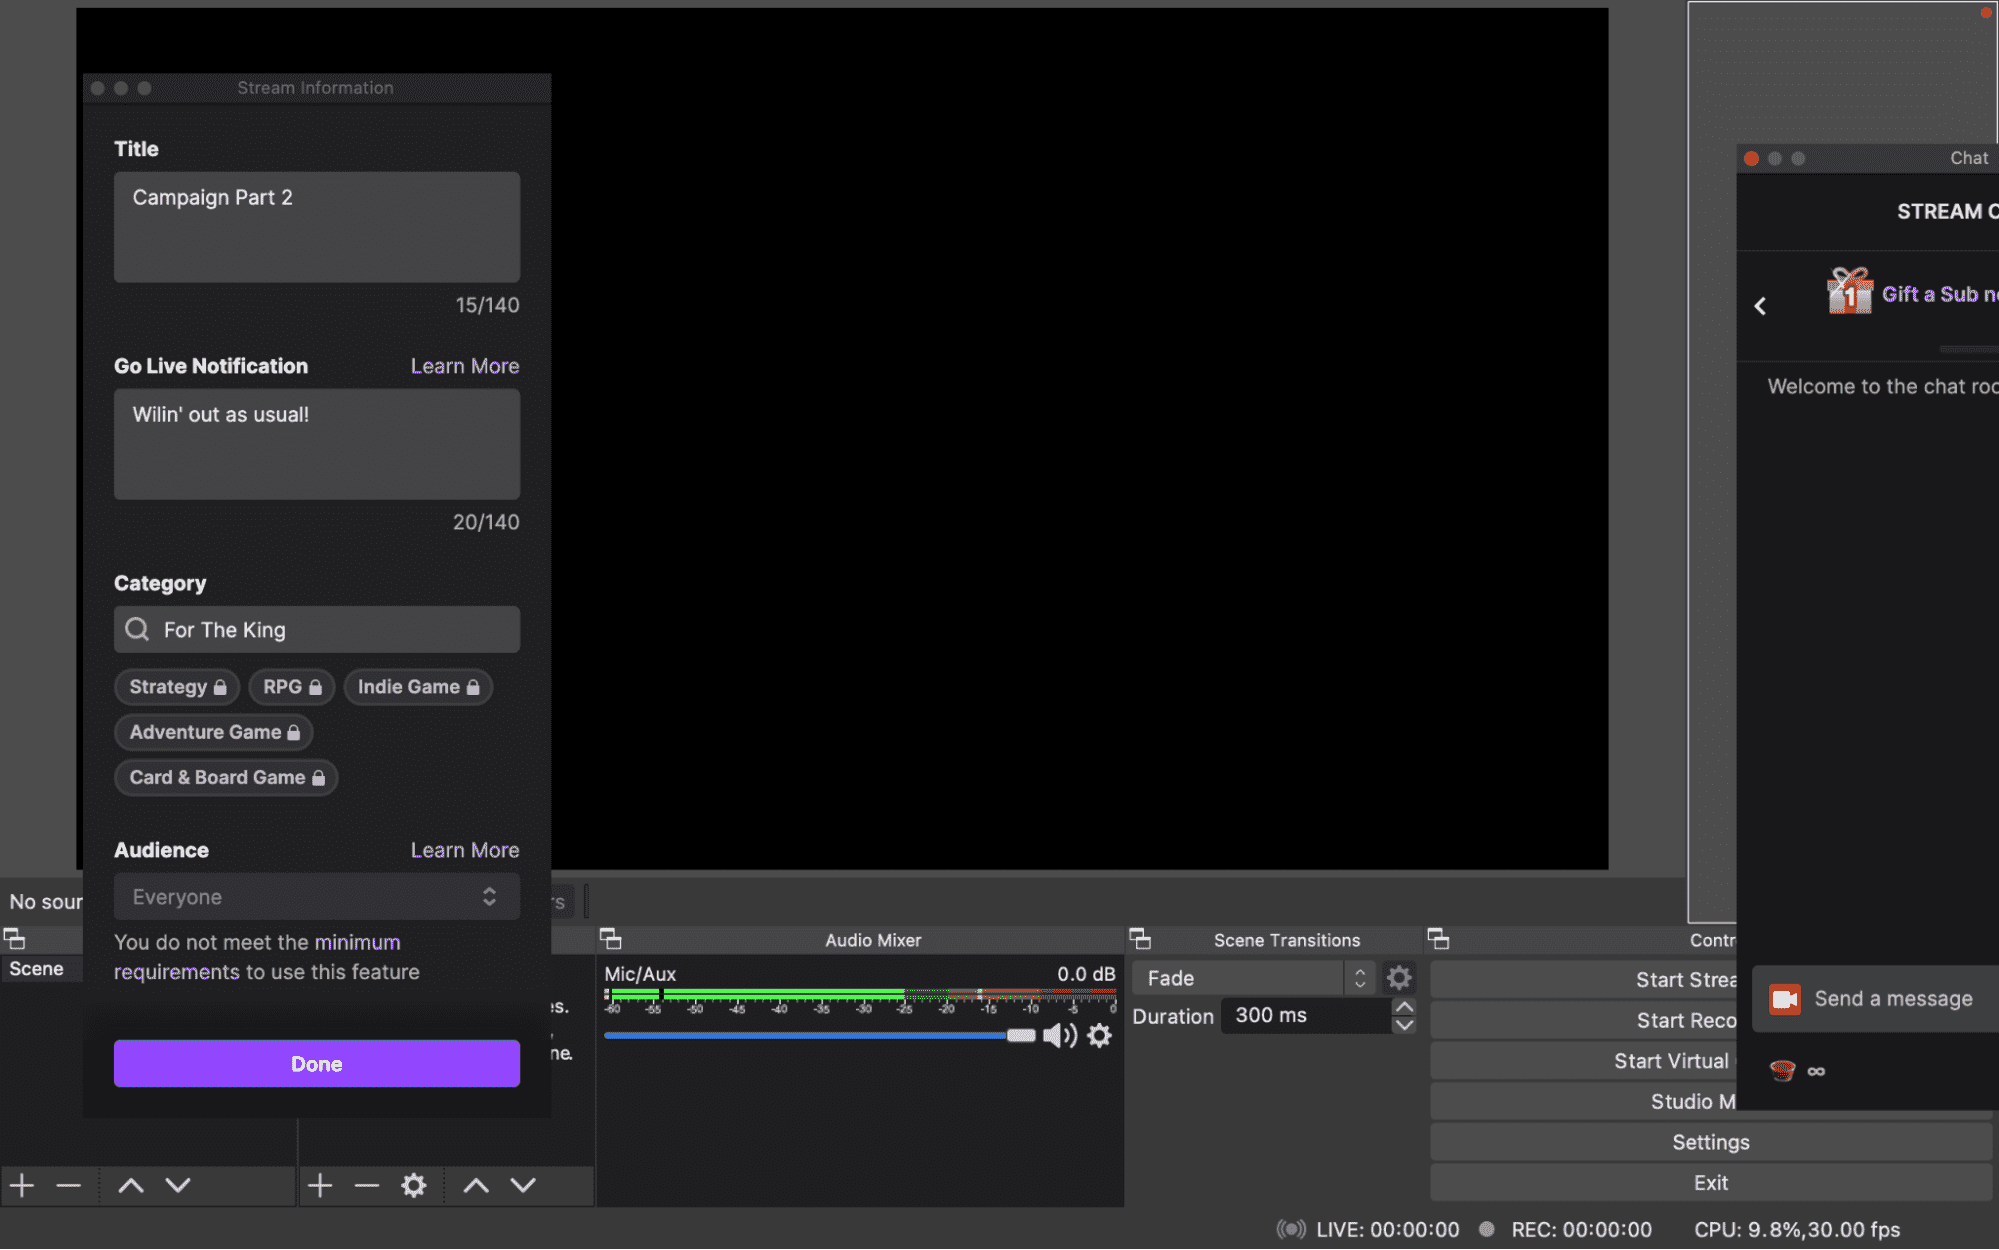Expand the Category search for For The King

[x=317, y=629]
